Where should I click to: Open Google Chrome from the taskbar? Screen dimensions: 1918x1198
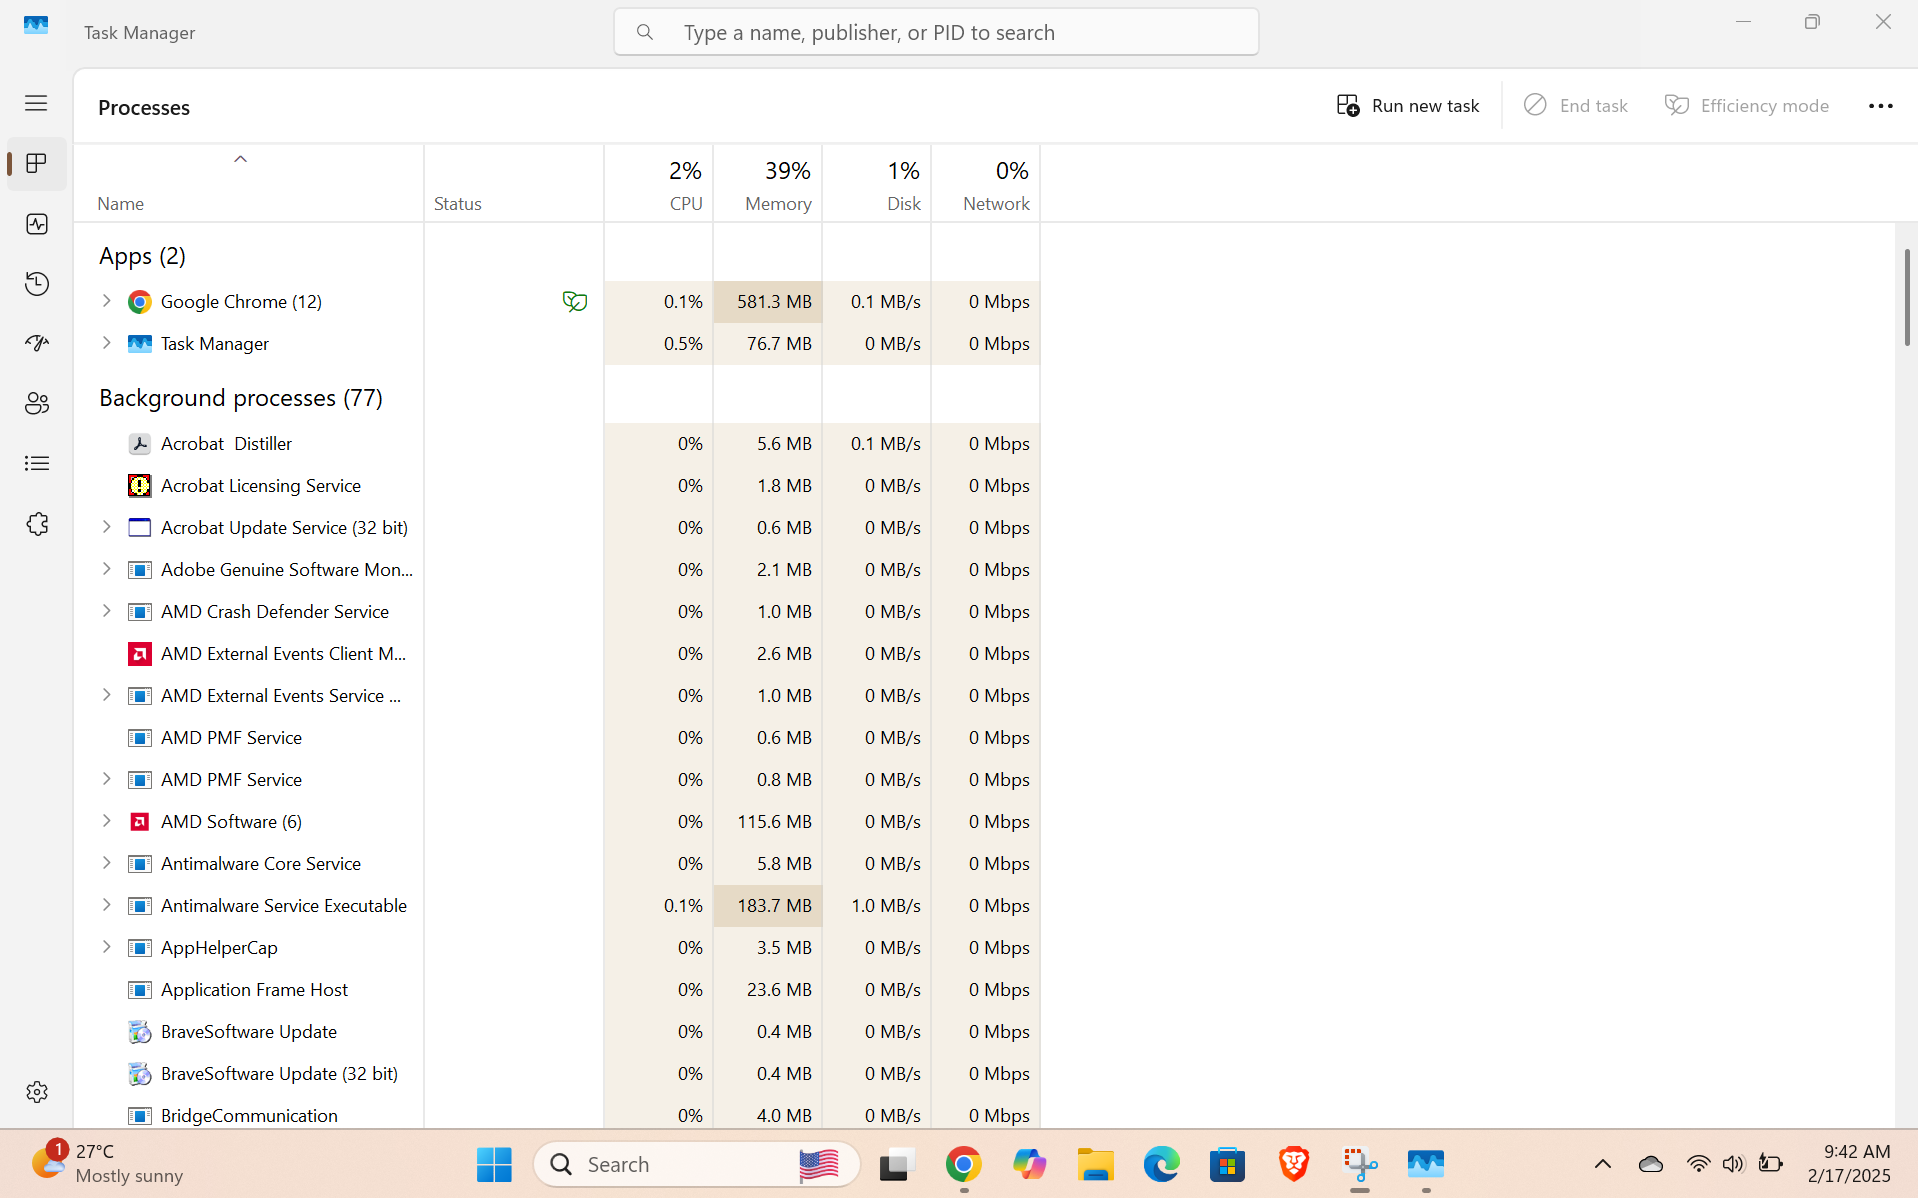coord(963,1164)
